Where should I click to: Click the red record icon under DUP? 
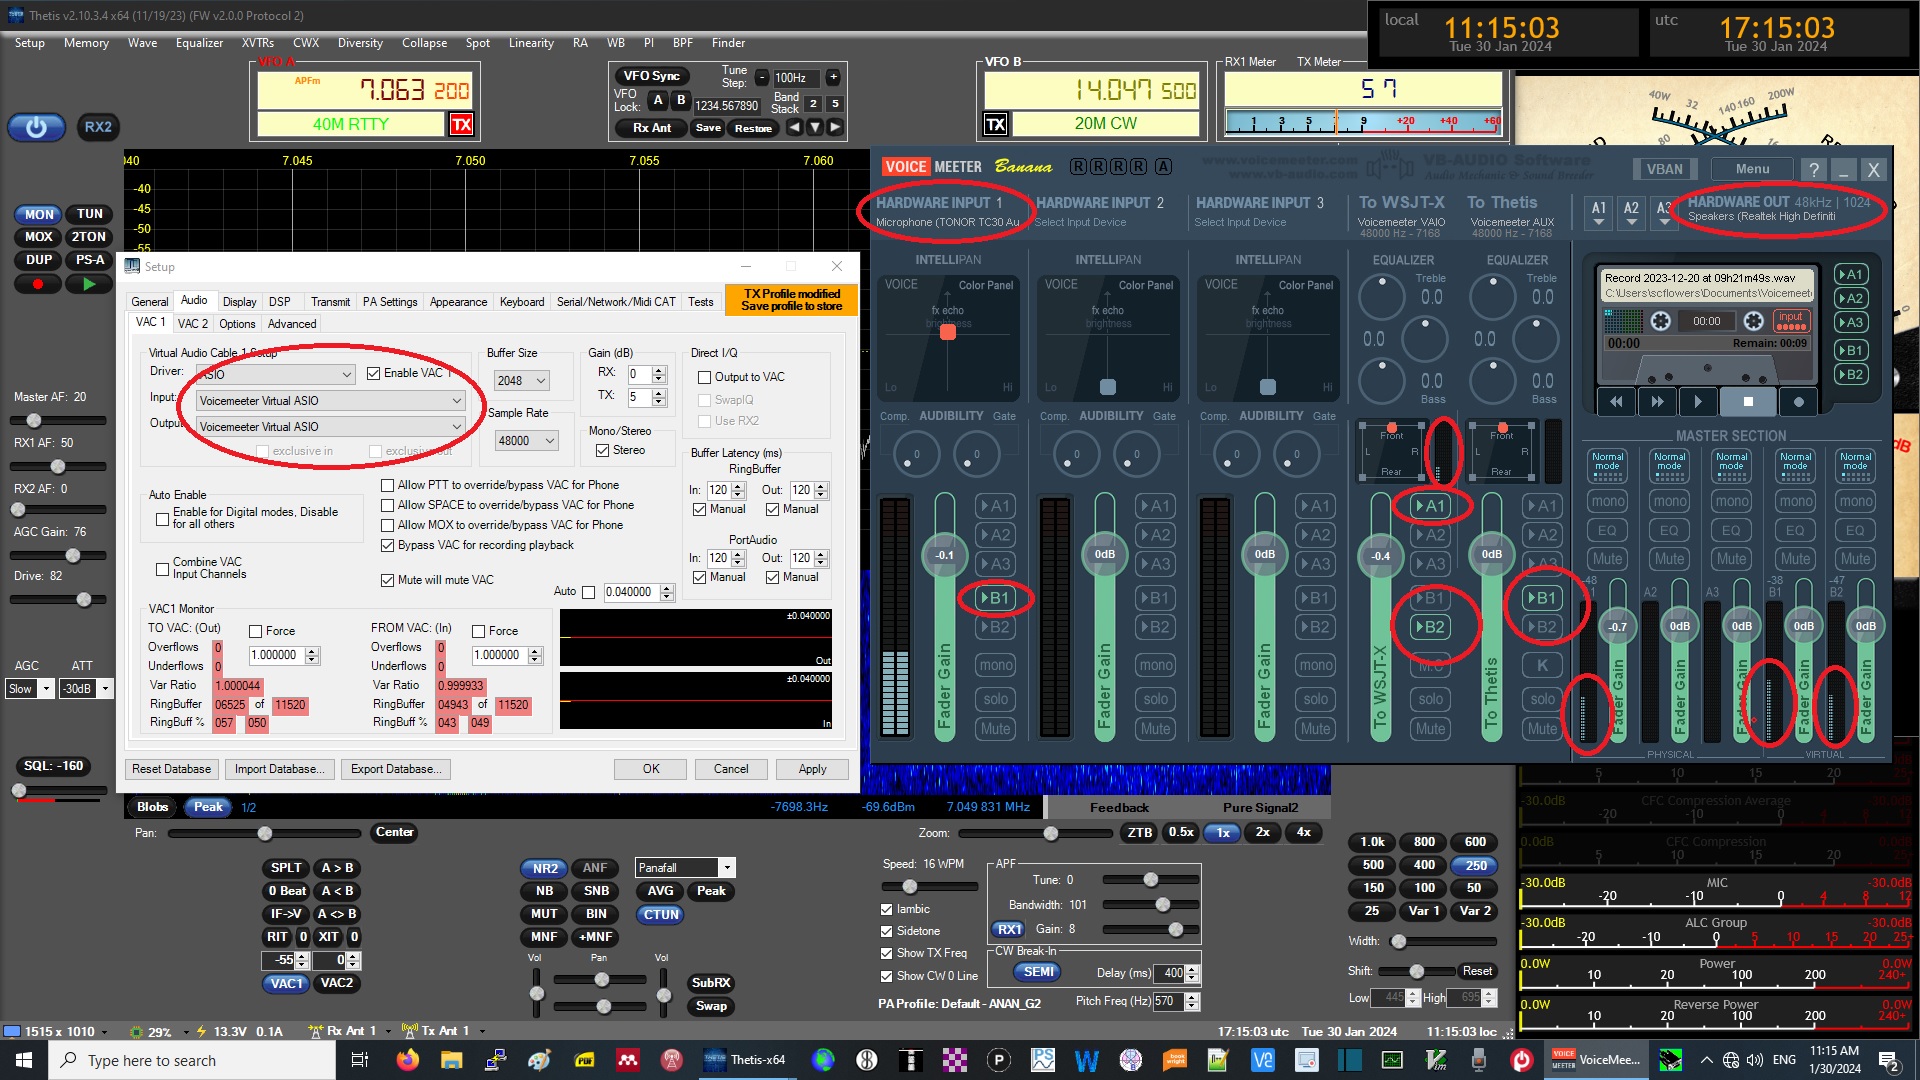tap(38, 284)
